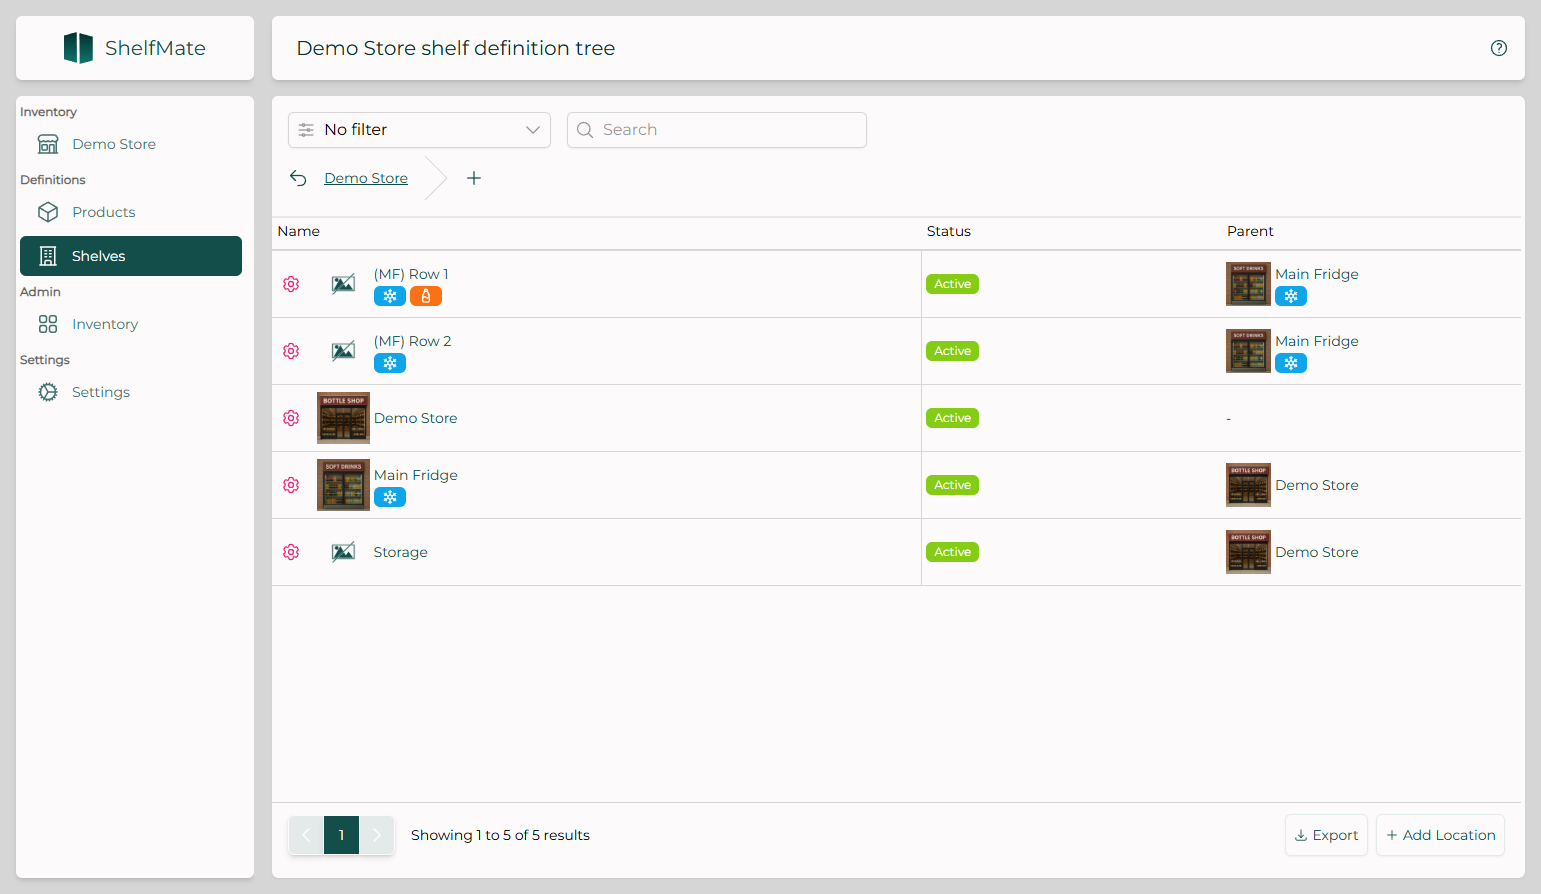Click the snowflake tag under Main Fridge name
This screenshot has width=1541, height=894.
(390, 497)
